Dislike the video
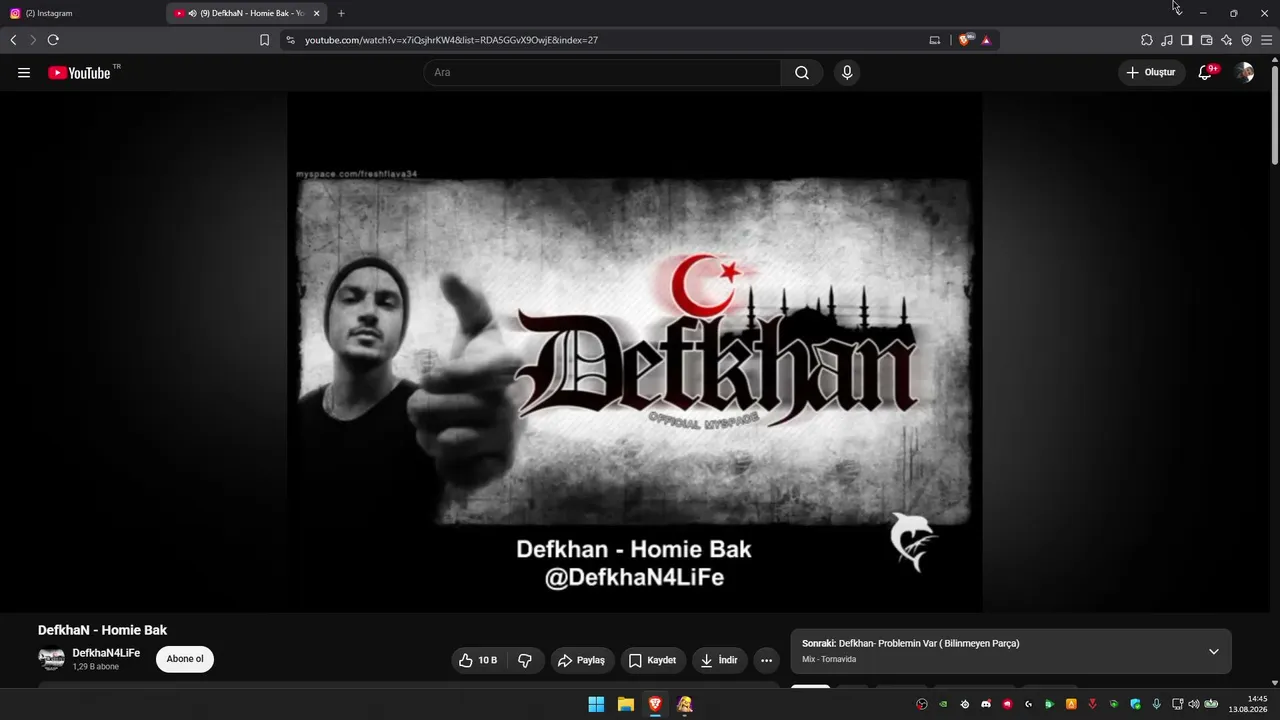The image size is (1280, 720). coord(525,660)
